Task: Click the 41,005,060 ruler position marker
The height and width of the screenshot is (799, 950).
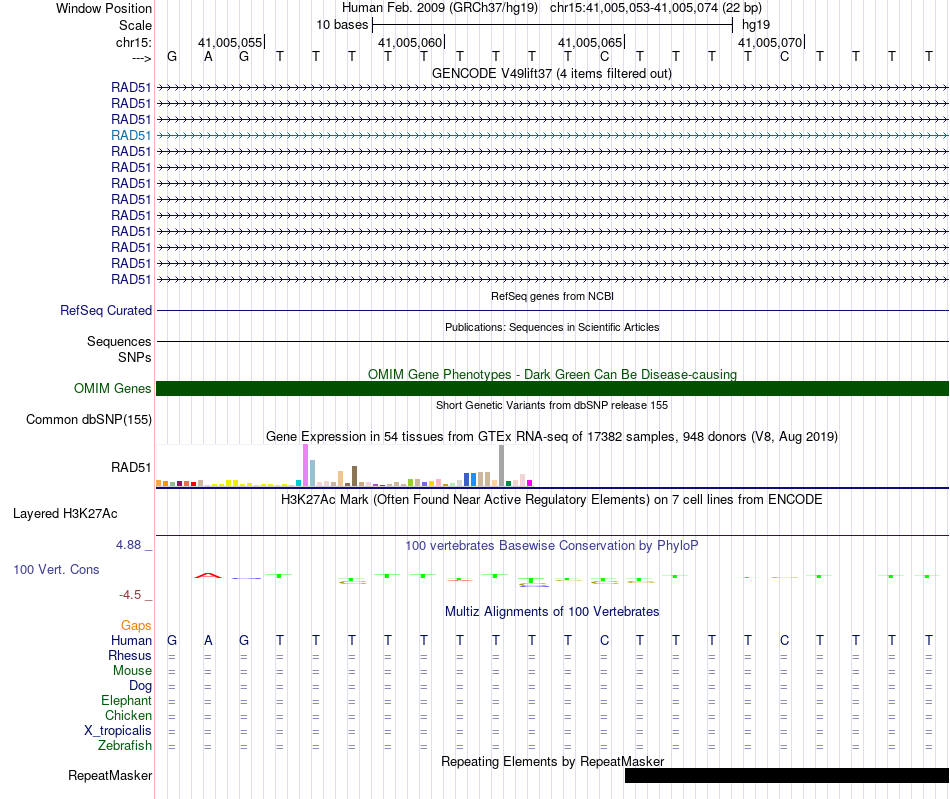Action: pos(411,42)
